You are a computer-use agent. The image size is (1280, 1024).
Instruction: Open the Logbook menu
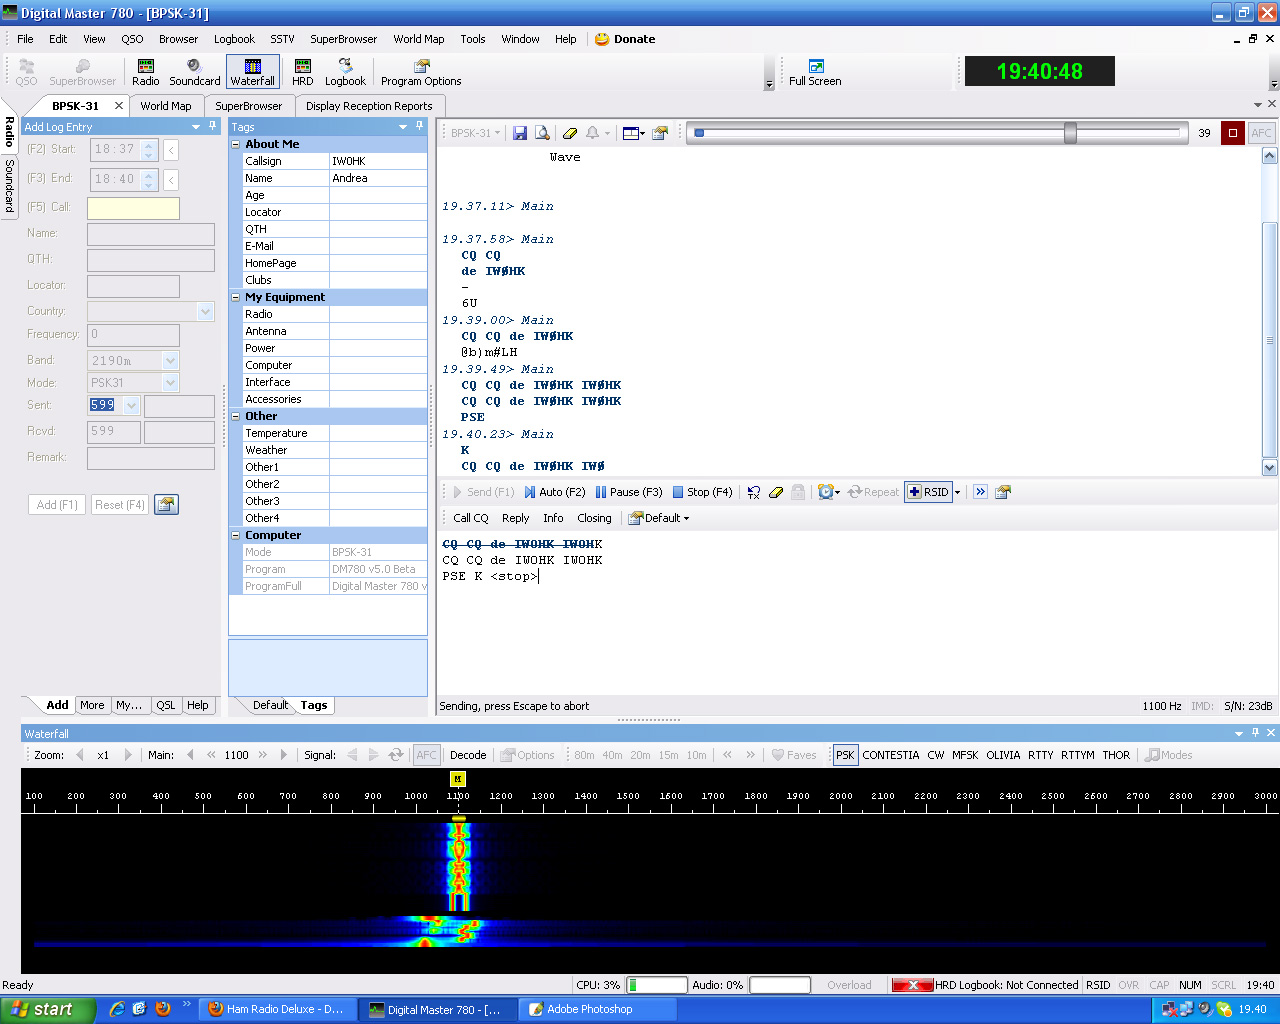tap(234, 39)
